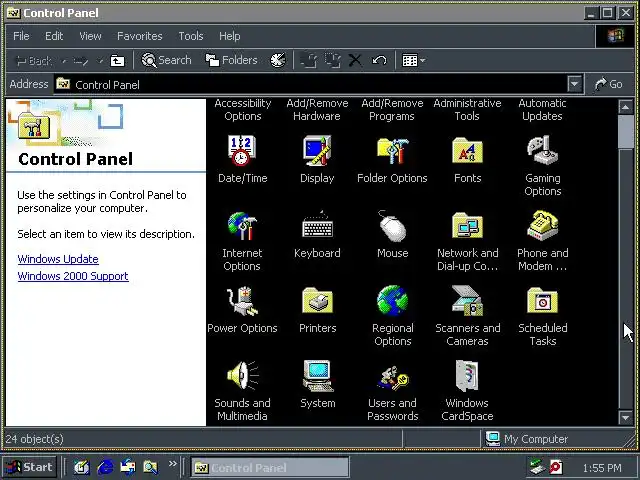The image size is (640, 480).
Task: Open the Back history dropdown arrow
Action: pos(64,61)
